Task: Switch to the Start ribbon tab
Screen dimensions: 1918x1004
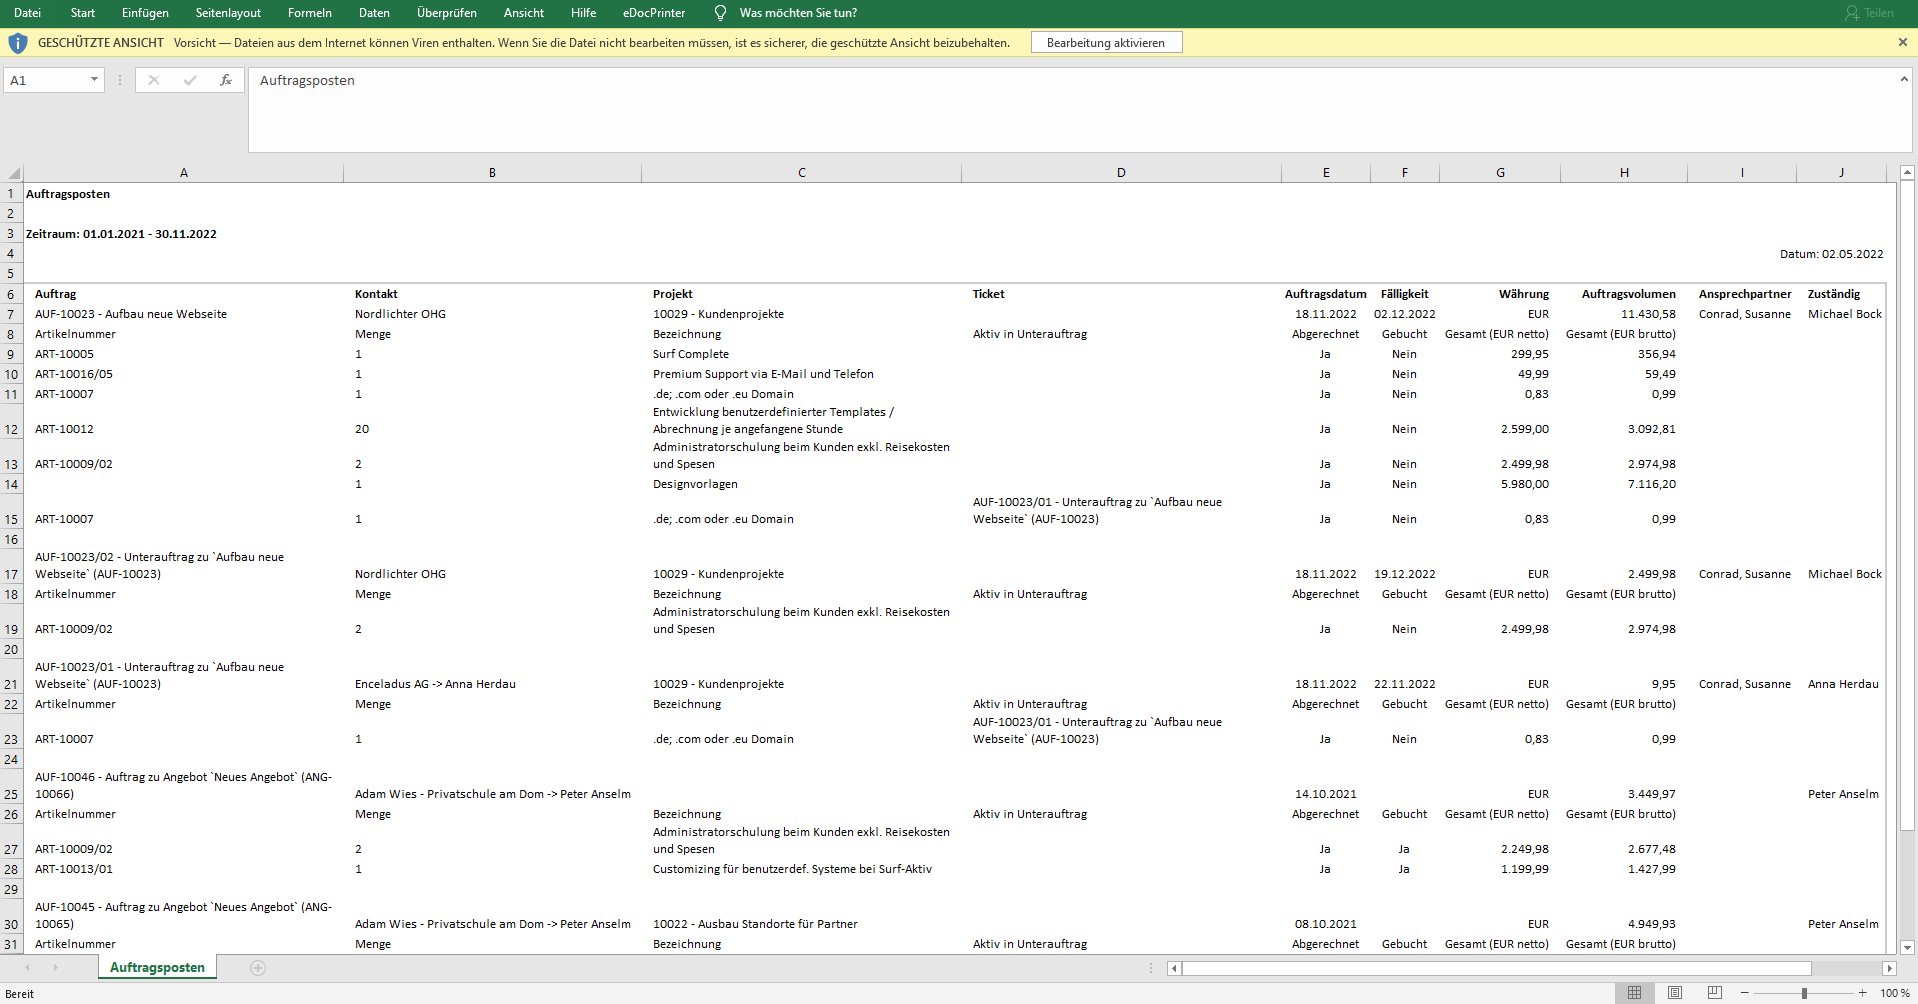Action: pyautogui.click(x=83, y=13)
